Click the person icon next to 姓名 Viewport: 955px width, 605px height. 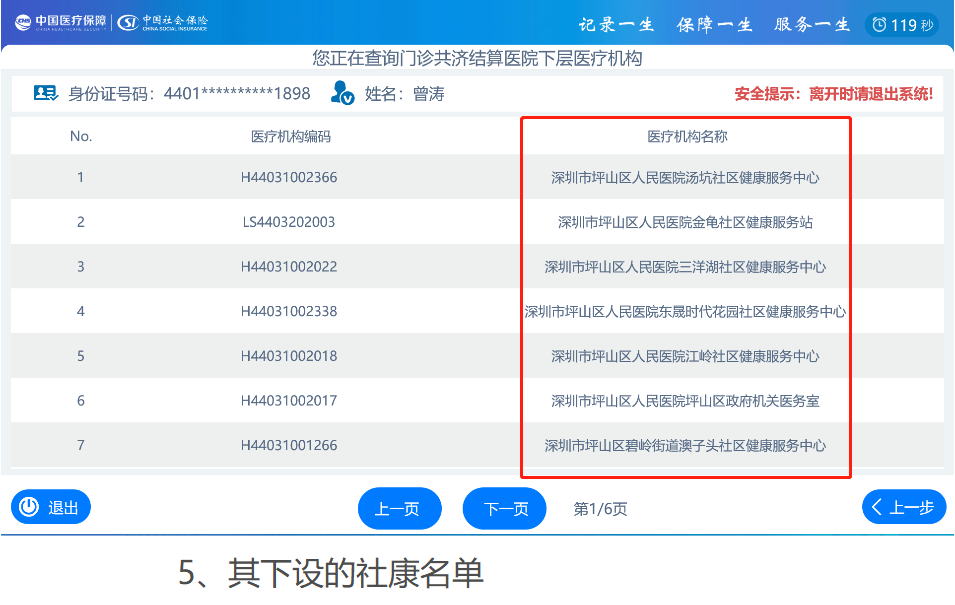pos(337,92)
